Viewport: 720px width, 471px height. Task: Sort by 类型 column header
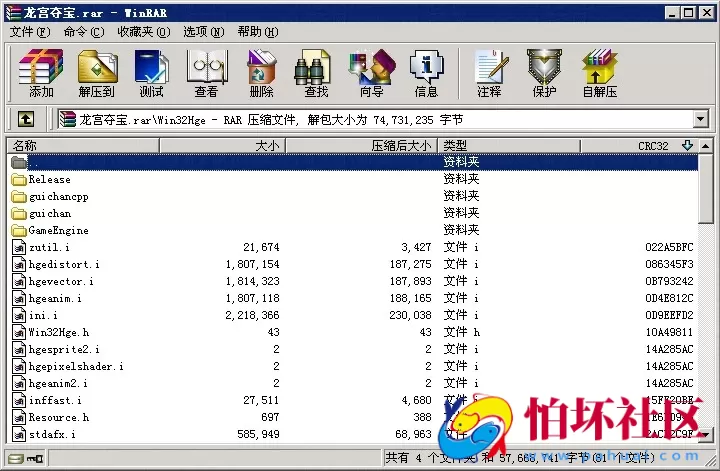[x=509, y=146]
